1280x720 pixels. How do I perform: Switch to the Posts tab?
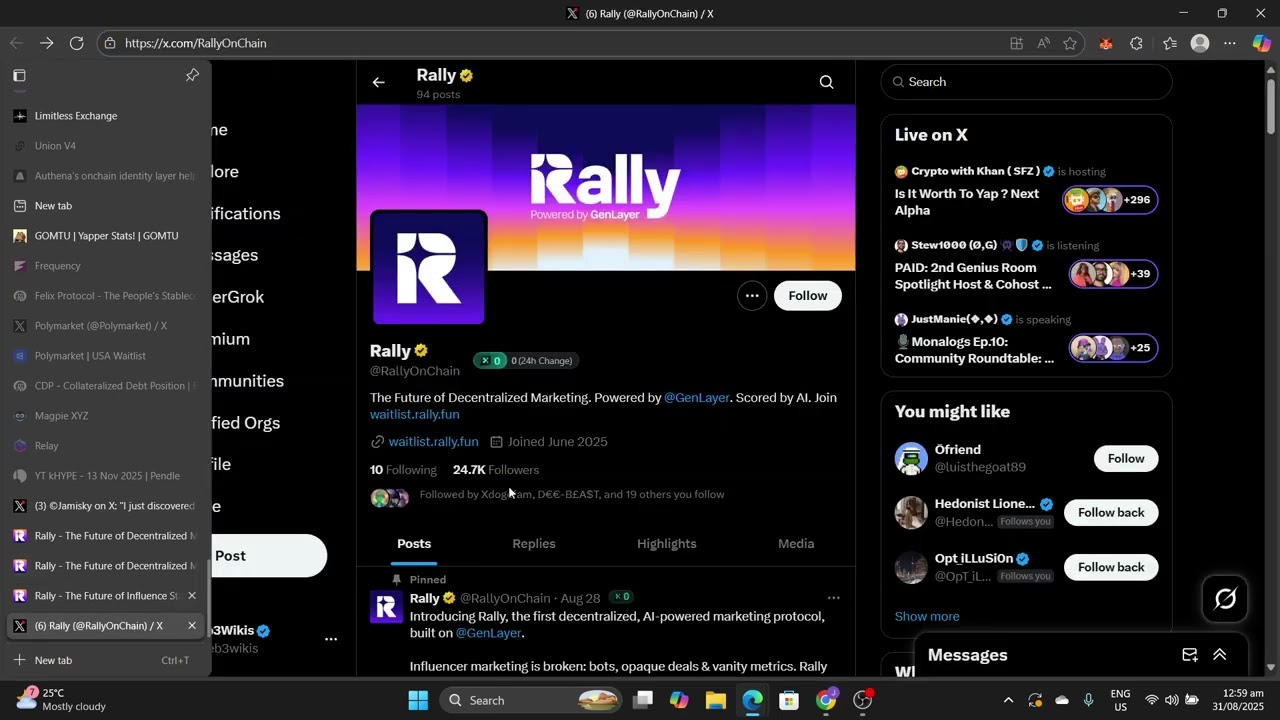click(x=414, y=543)
